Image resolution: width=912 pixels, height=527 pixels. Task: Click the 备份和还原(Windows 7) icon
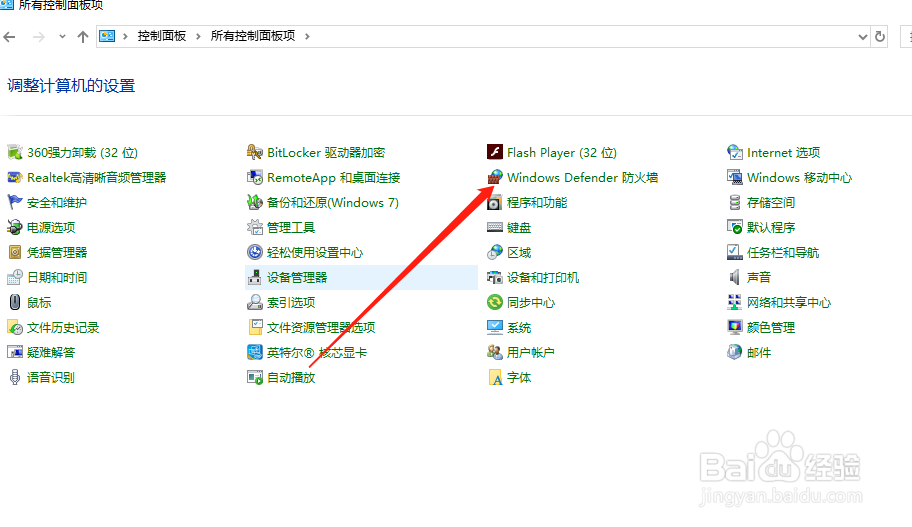[255, 202]
